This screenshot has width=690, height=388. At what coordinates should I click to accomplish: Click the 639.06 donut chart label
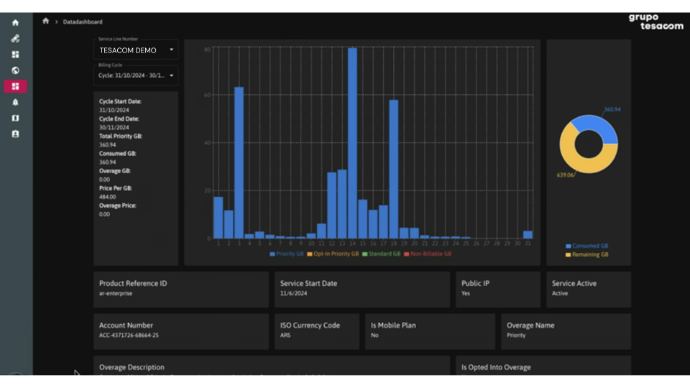(x=565, y=175)
